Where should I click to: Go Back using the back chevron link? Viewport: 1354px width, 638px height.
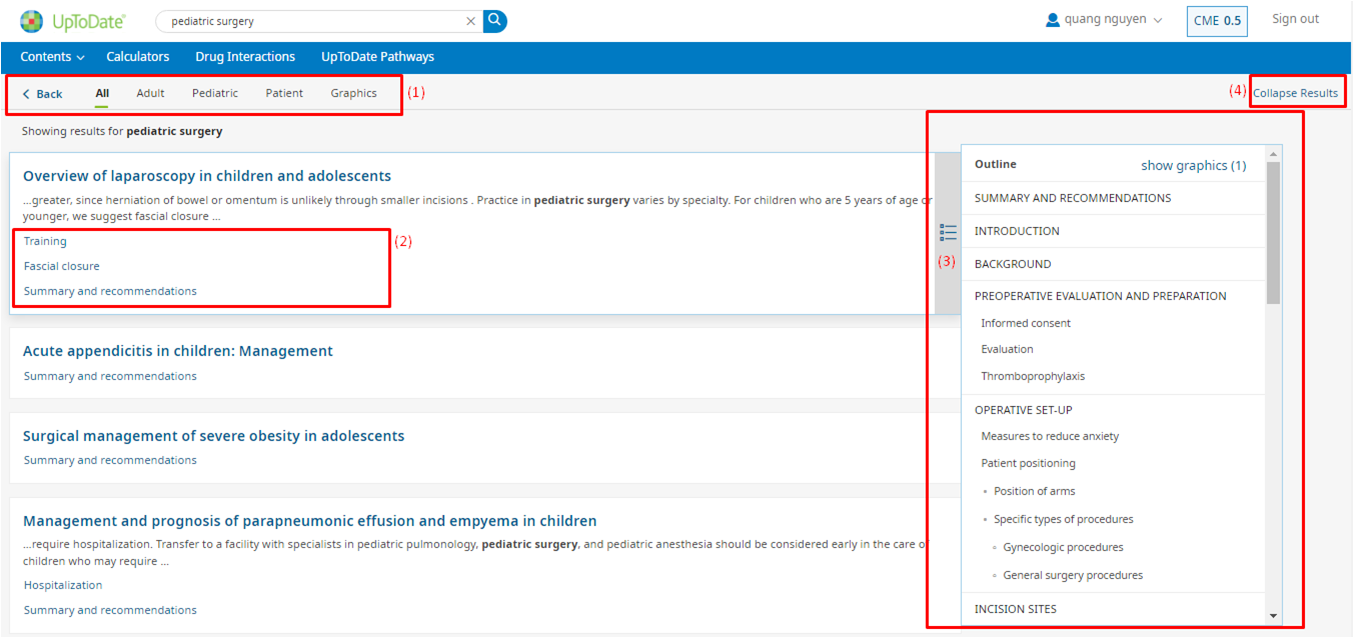[x=42, y=94]
